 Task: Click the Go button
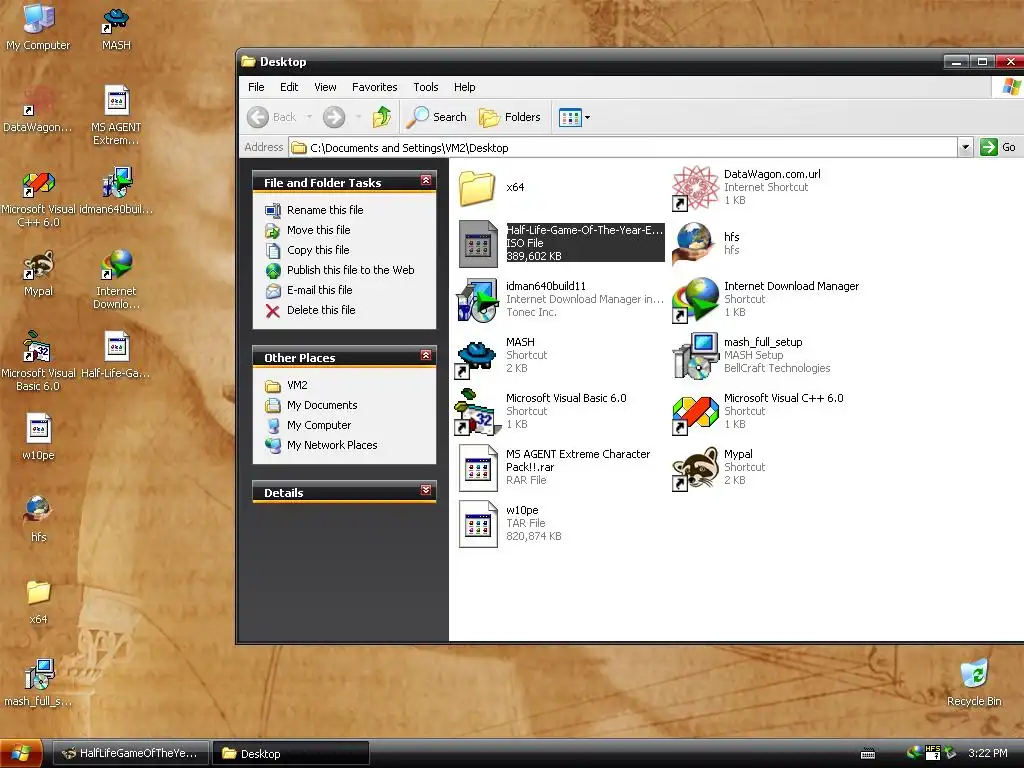point(999,148)
